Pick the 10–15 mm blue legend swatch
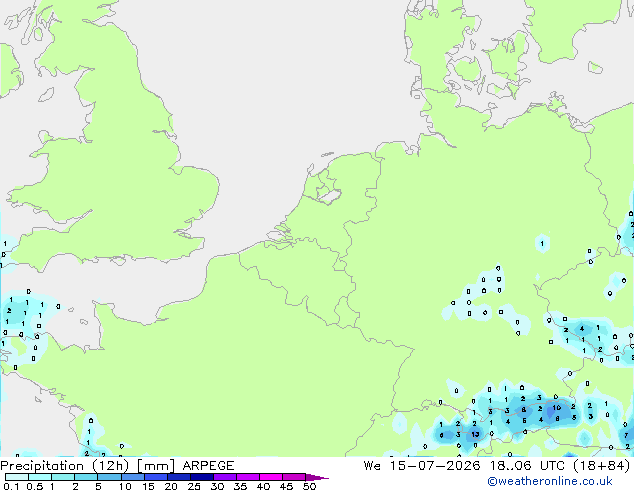 132,477
